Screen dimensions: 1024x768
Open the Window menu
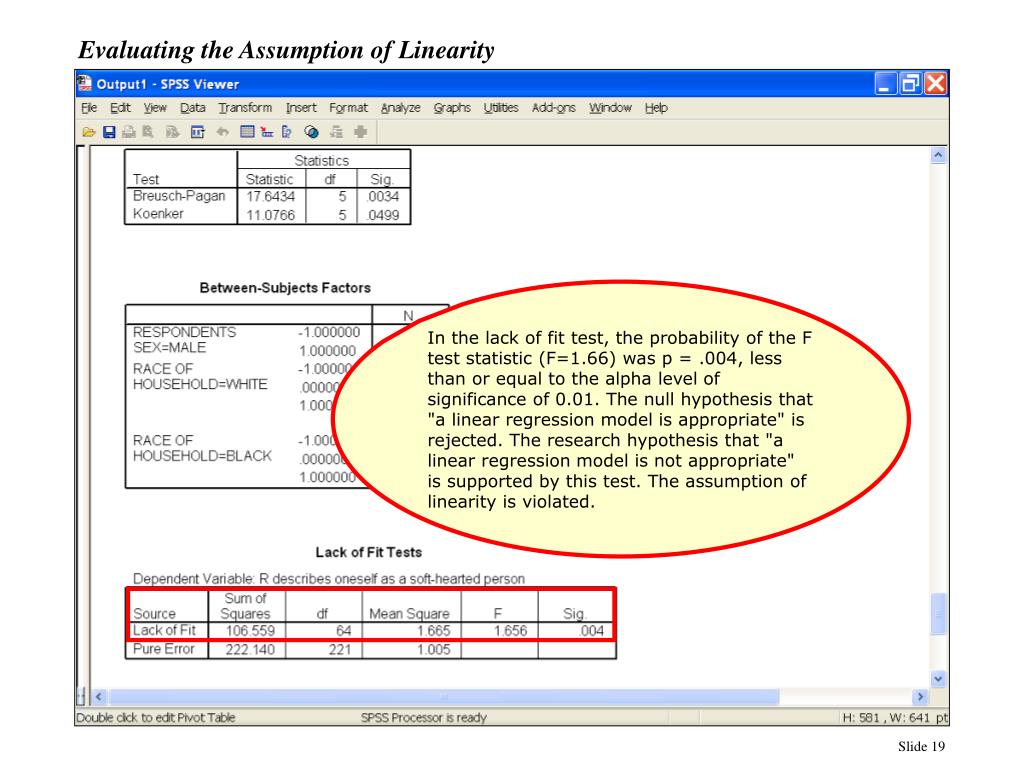tap(610, 108)
